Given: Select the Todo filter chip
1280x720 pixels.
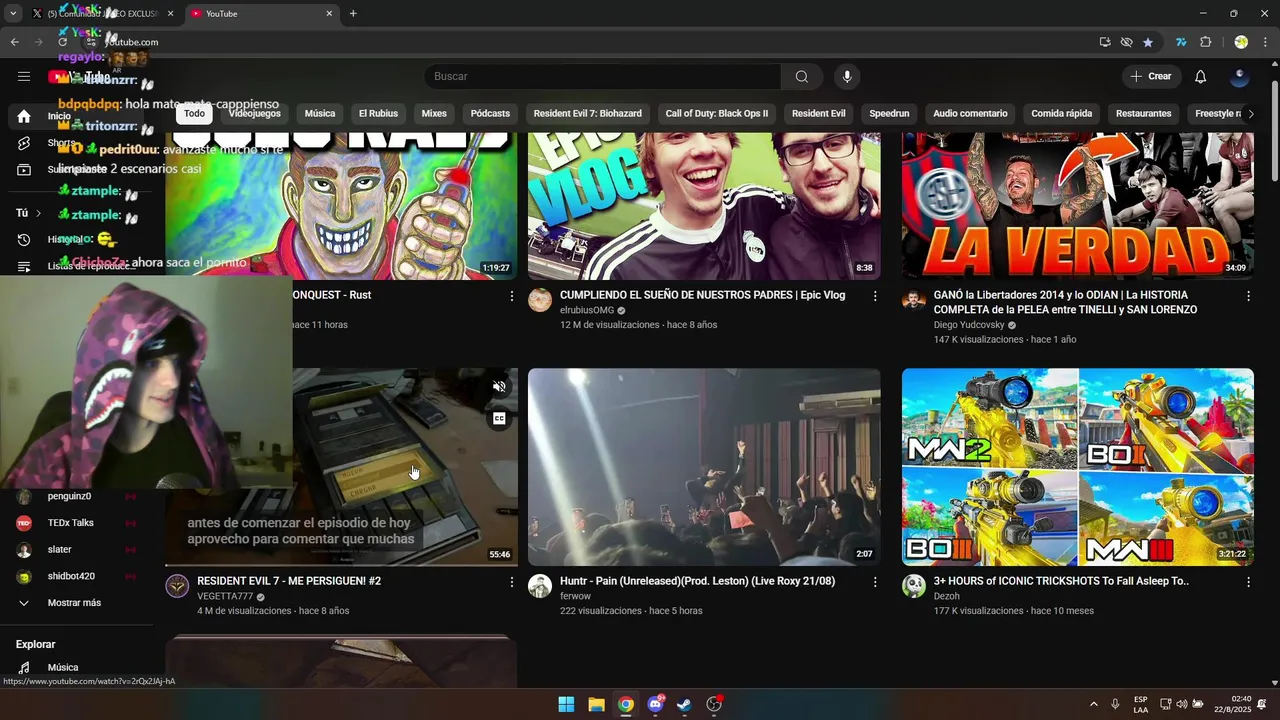Looking at the screenshot, I should 194,114.
